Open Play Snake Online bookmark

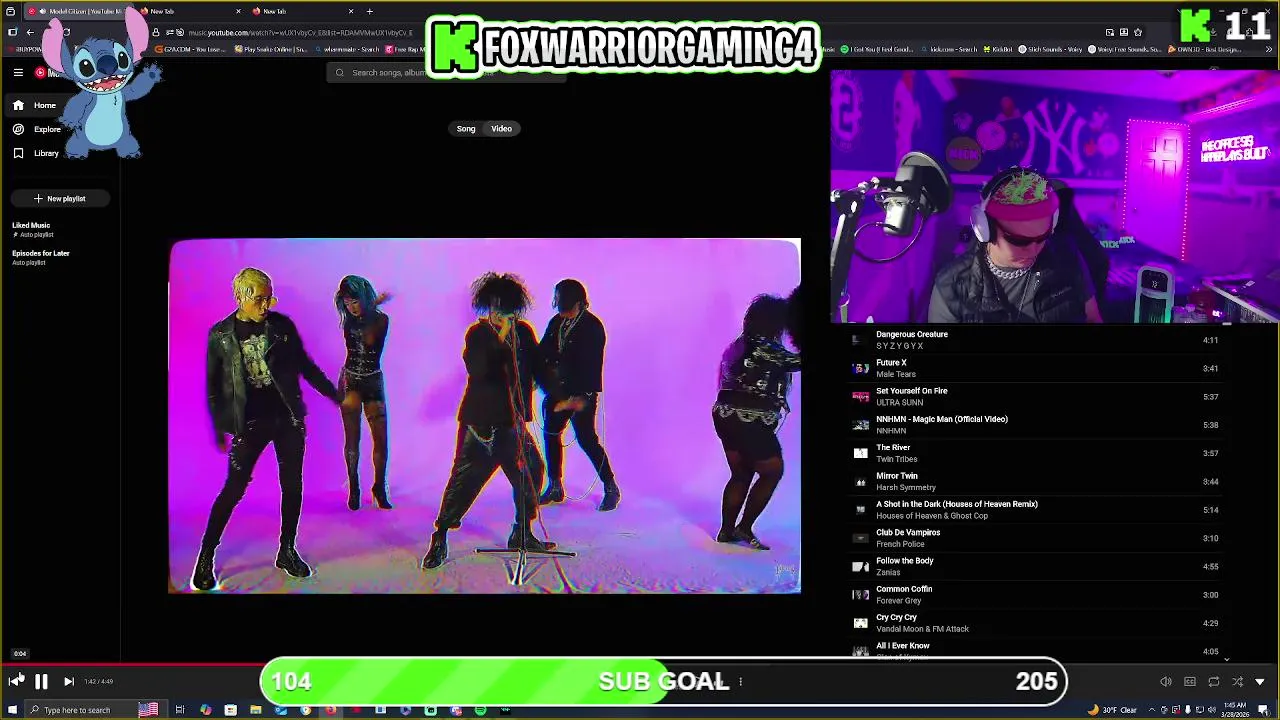[x=272, y=48]
